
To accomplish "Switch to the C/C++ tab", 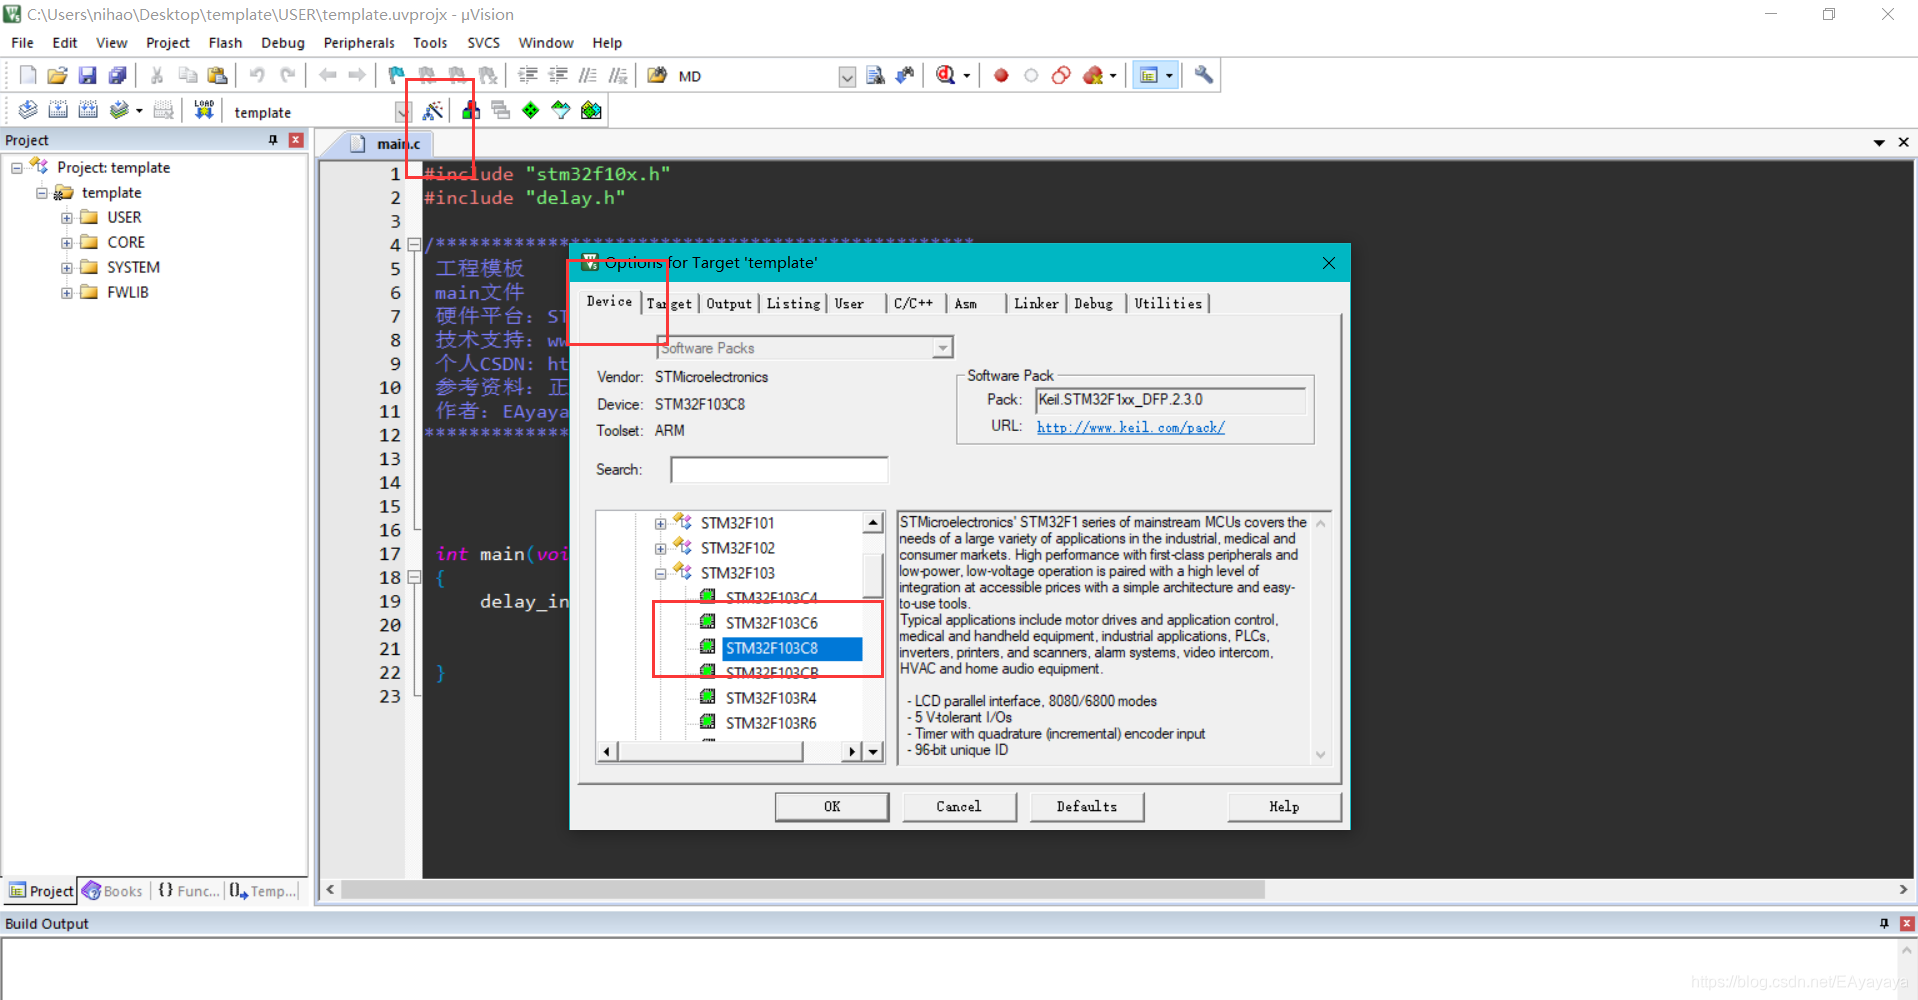I will 913,304.
